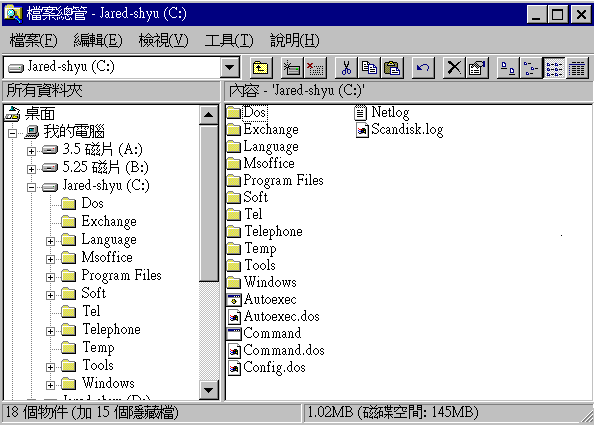The height and width of the screenshot is (425, 594).
Task: Click the Paste clipboard icon
Action: point(392,68)
